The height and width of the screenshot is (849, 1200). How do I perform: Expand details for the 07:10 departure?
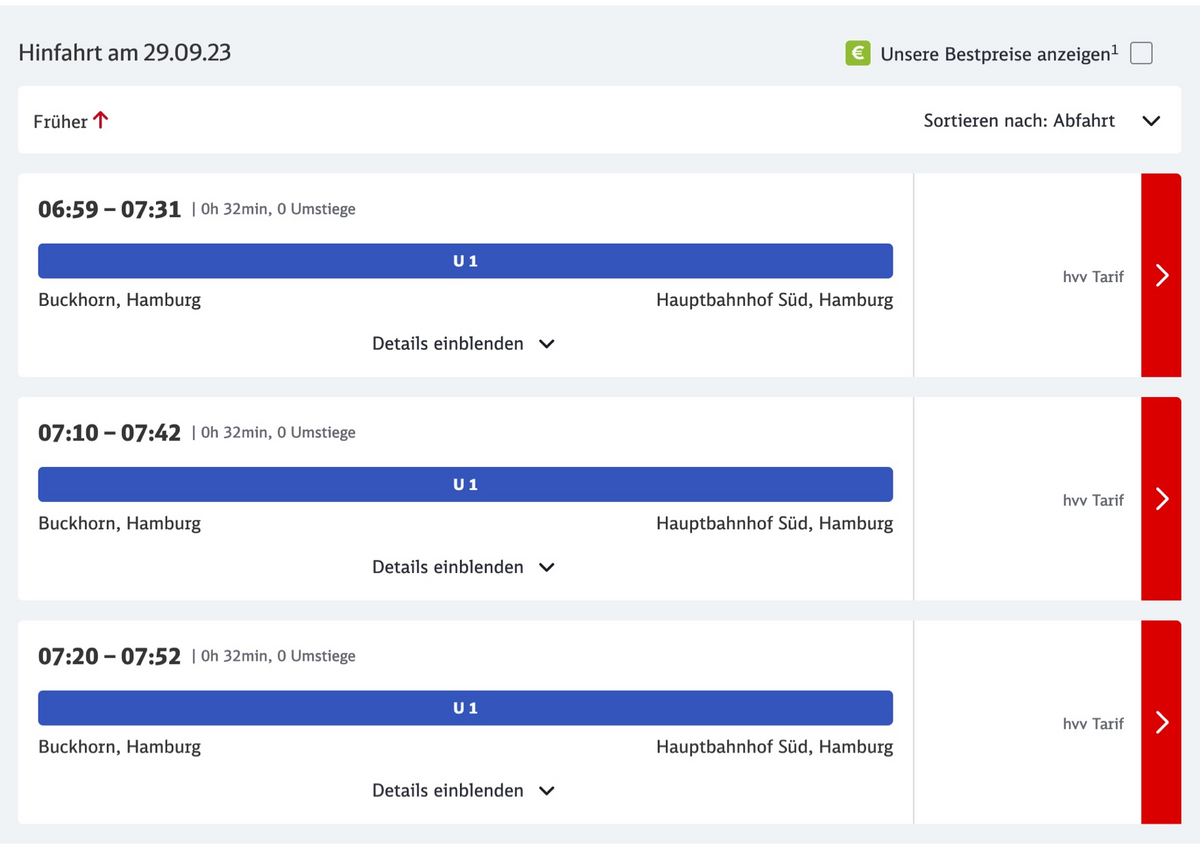tap(463, 567)
